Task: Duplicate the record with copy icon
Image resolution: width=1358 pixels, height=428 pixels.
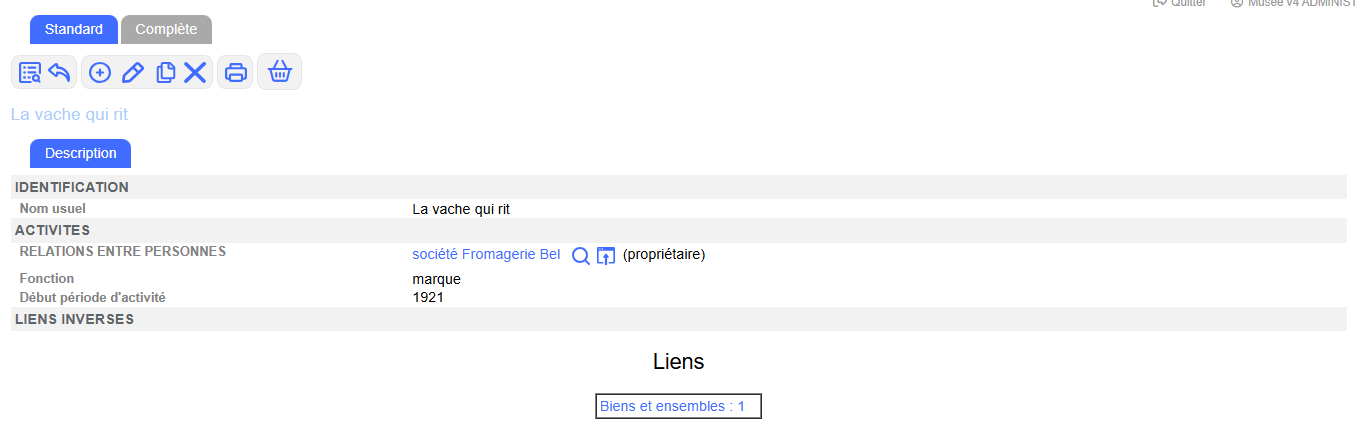Action: pos(165,73)
